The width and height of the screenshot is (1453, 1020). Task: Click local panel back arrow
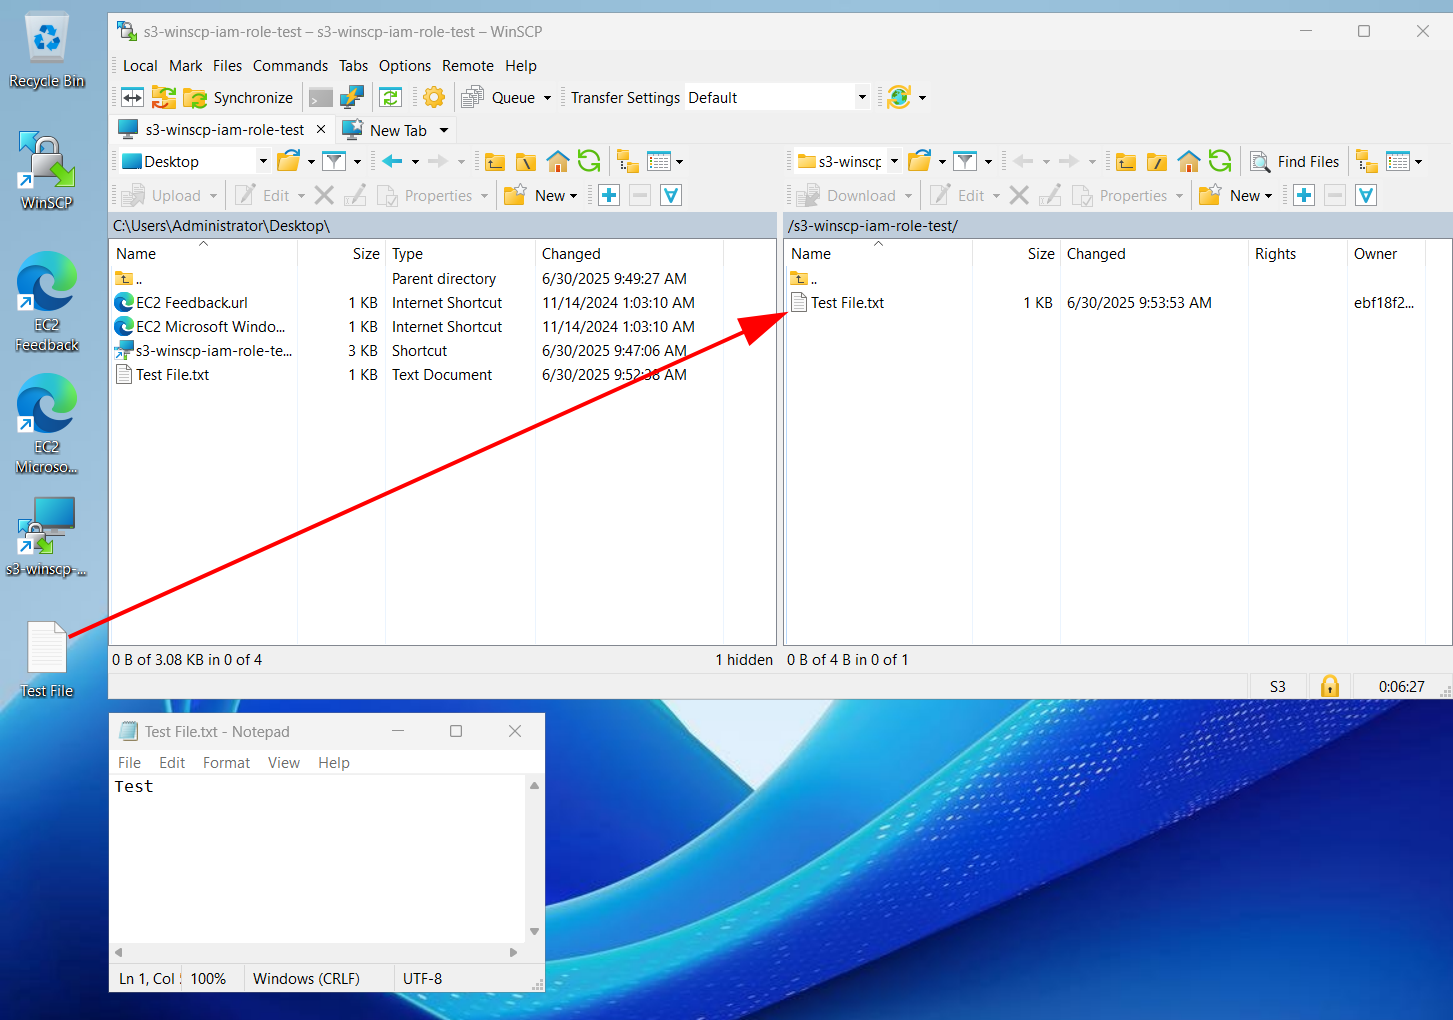[393, 161]
